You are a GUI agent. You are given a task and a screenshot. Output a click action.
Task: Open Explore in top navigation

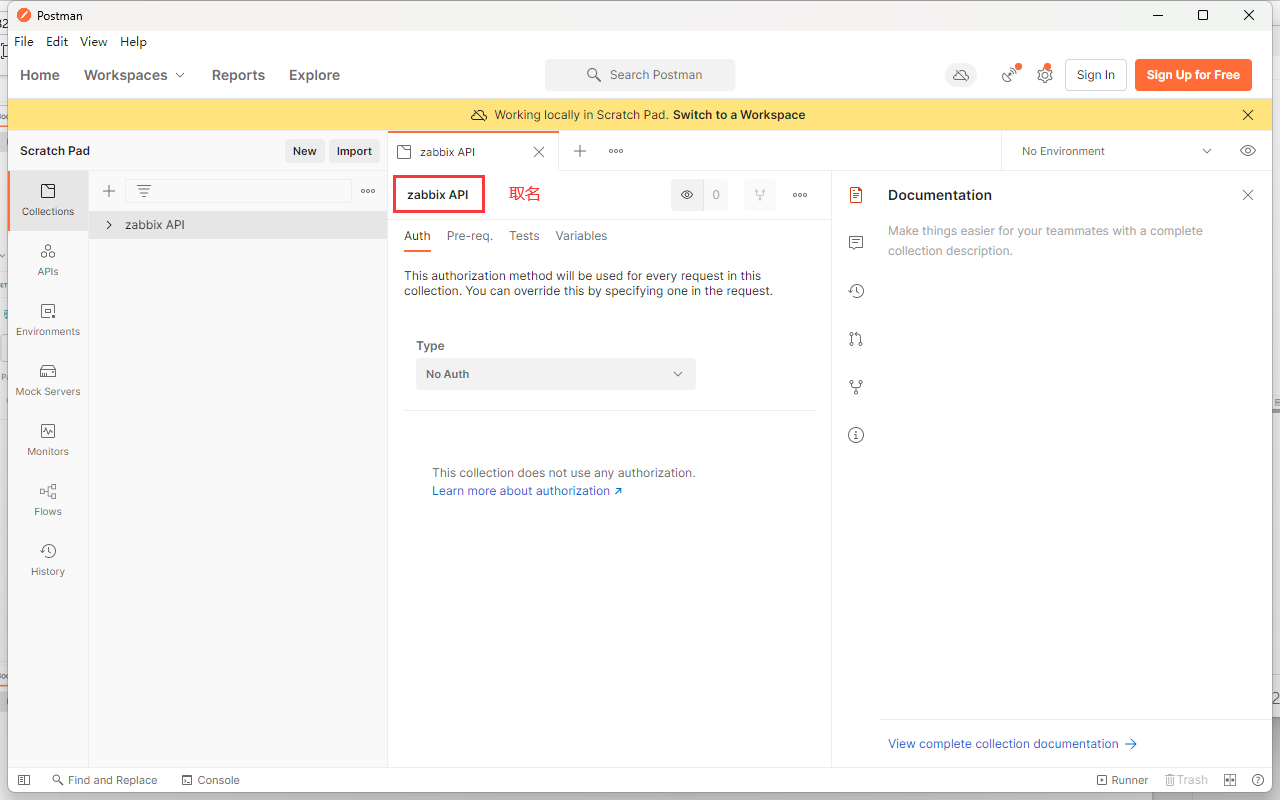[x=314, y=75]
